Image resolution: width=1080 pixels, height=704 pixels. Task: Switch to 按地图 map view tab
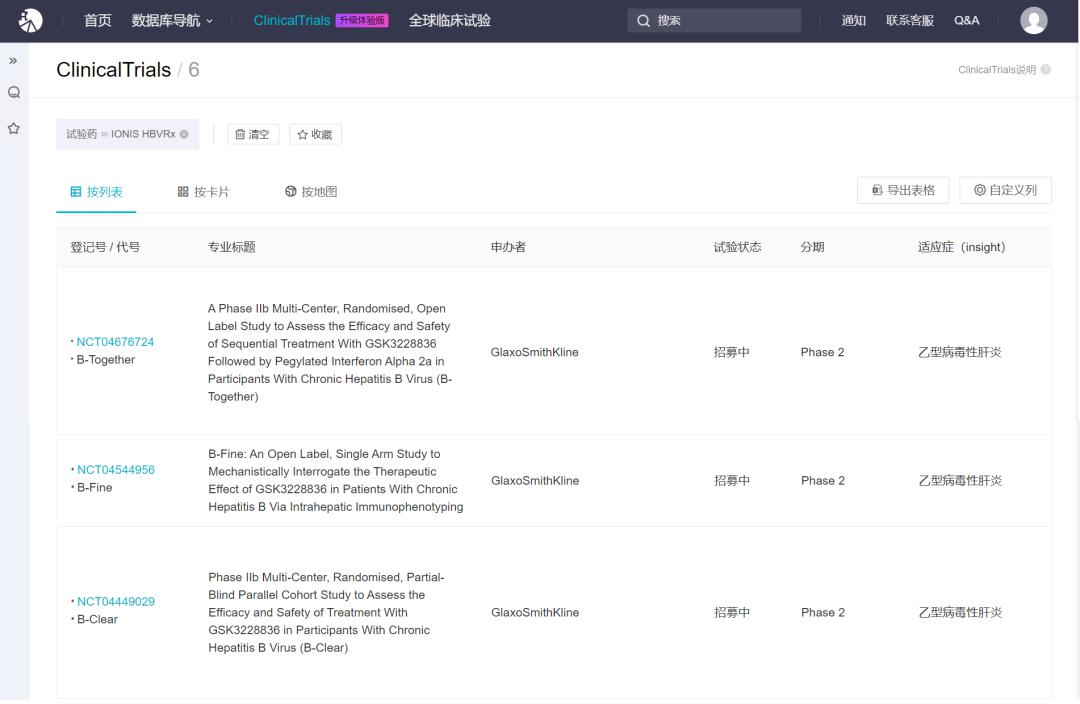pos(311,191)
